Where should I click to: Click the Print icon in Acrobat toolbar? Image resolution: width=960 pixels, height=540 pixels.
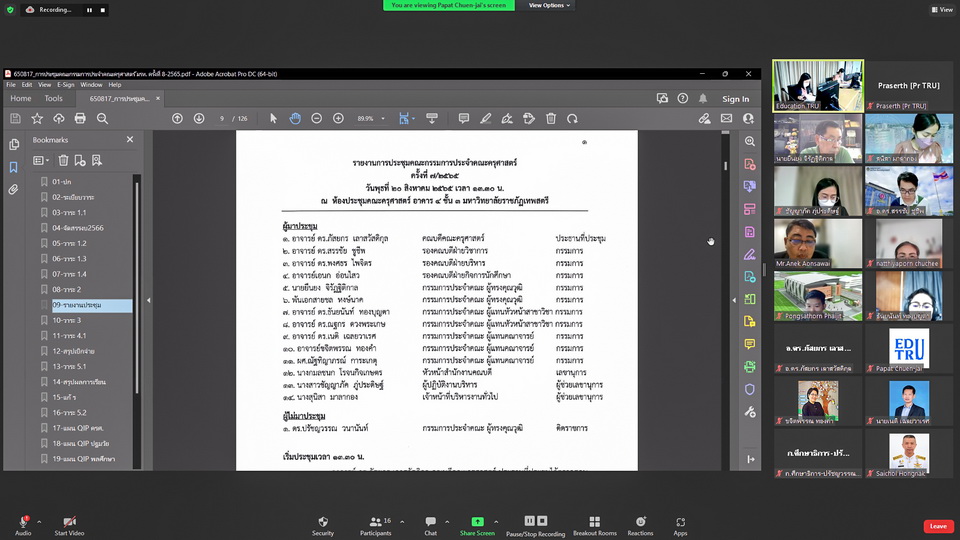point(80,119)
